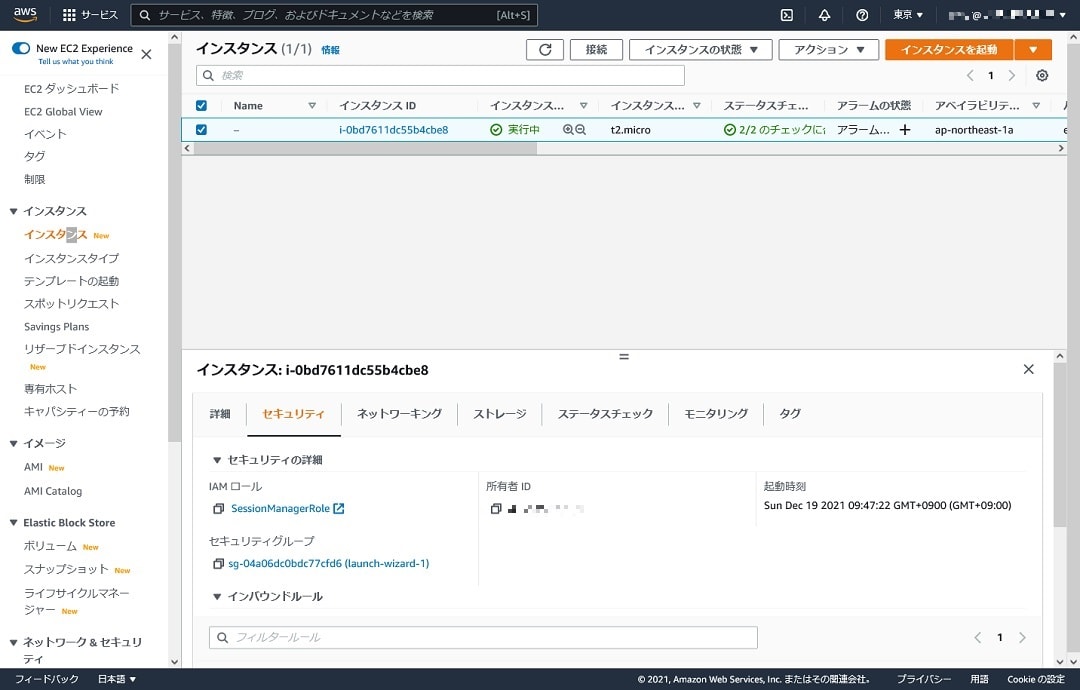The height and width of the screenshot is (690, 1080).
Task: Open AMI Catalog in sidebar
Action: (53, 491)
